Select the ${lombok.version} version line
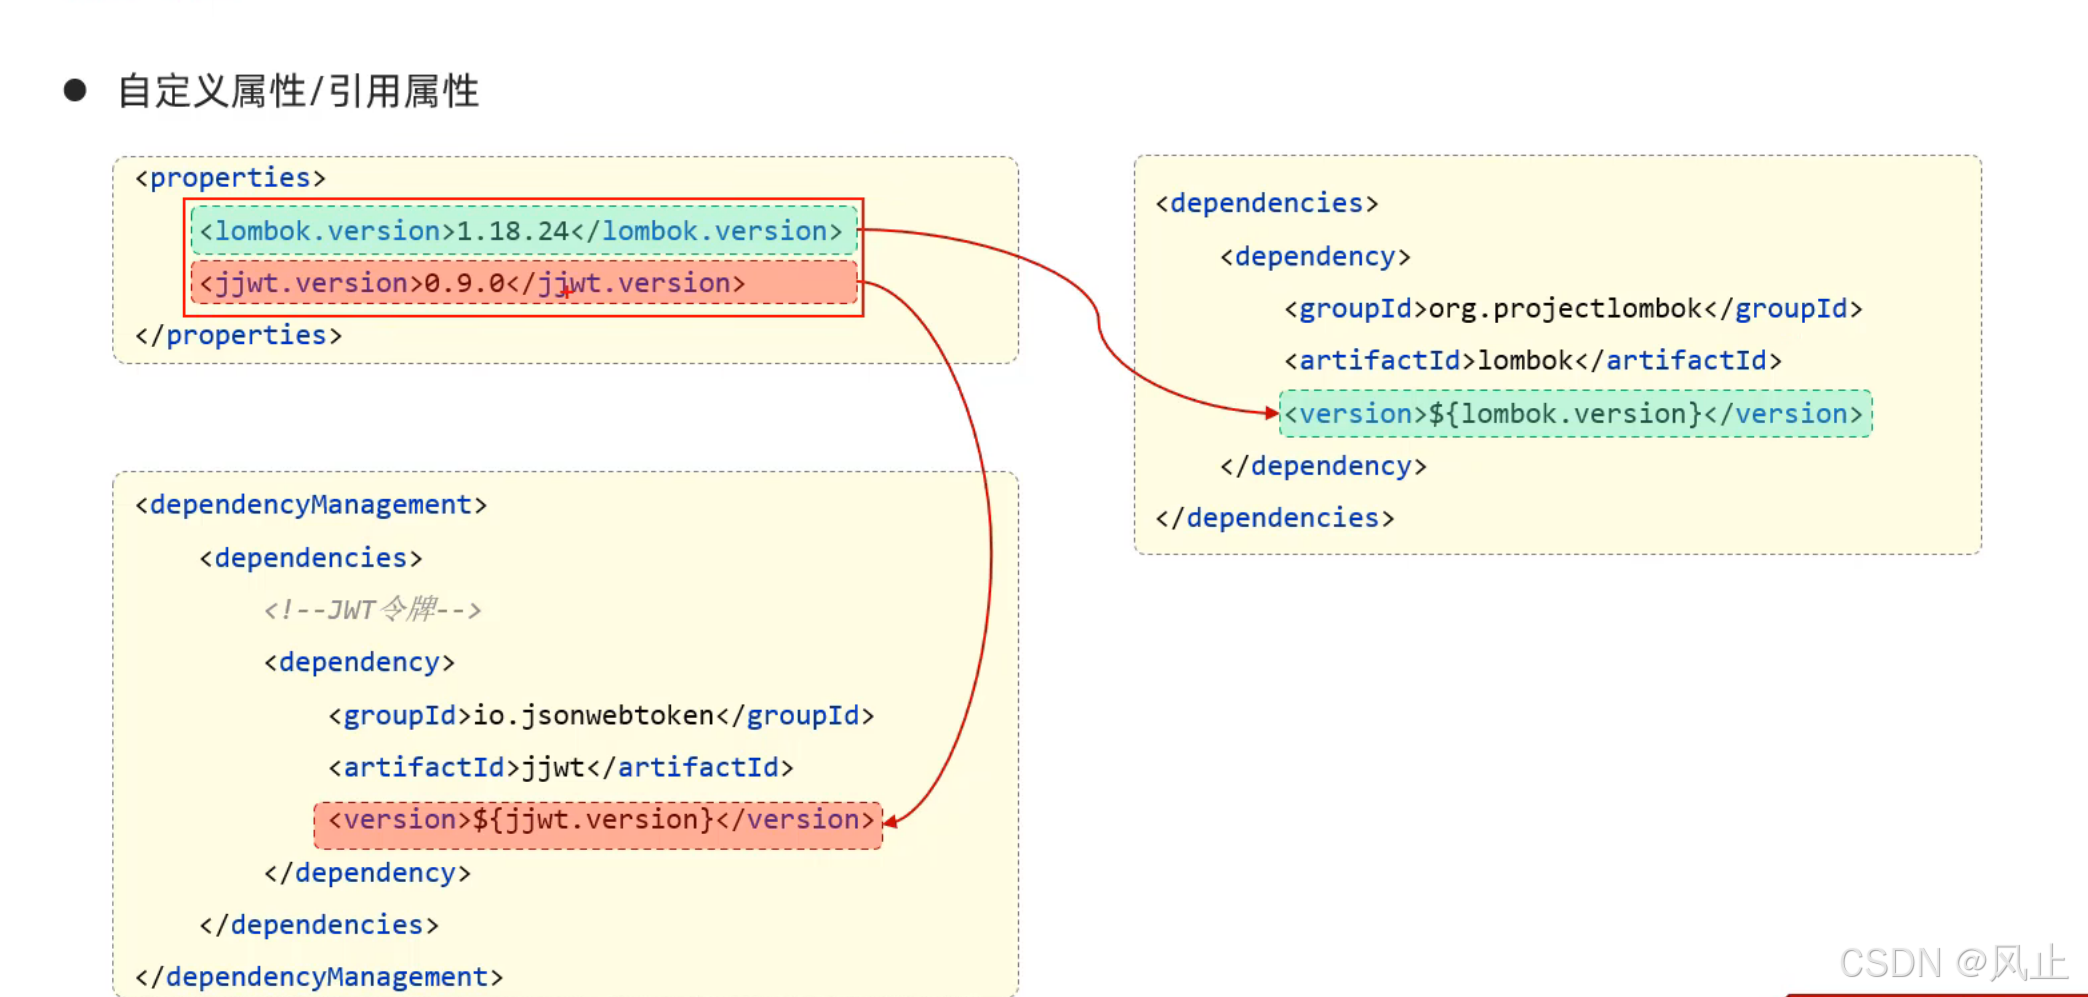This screenshot has width=2088, height=997. coord(1576,414)
